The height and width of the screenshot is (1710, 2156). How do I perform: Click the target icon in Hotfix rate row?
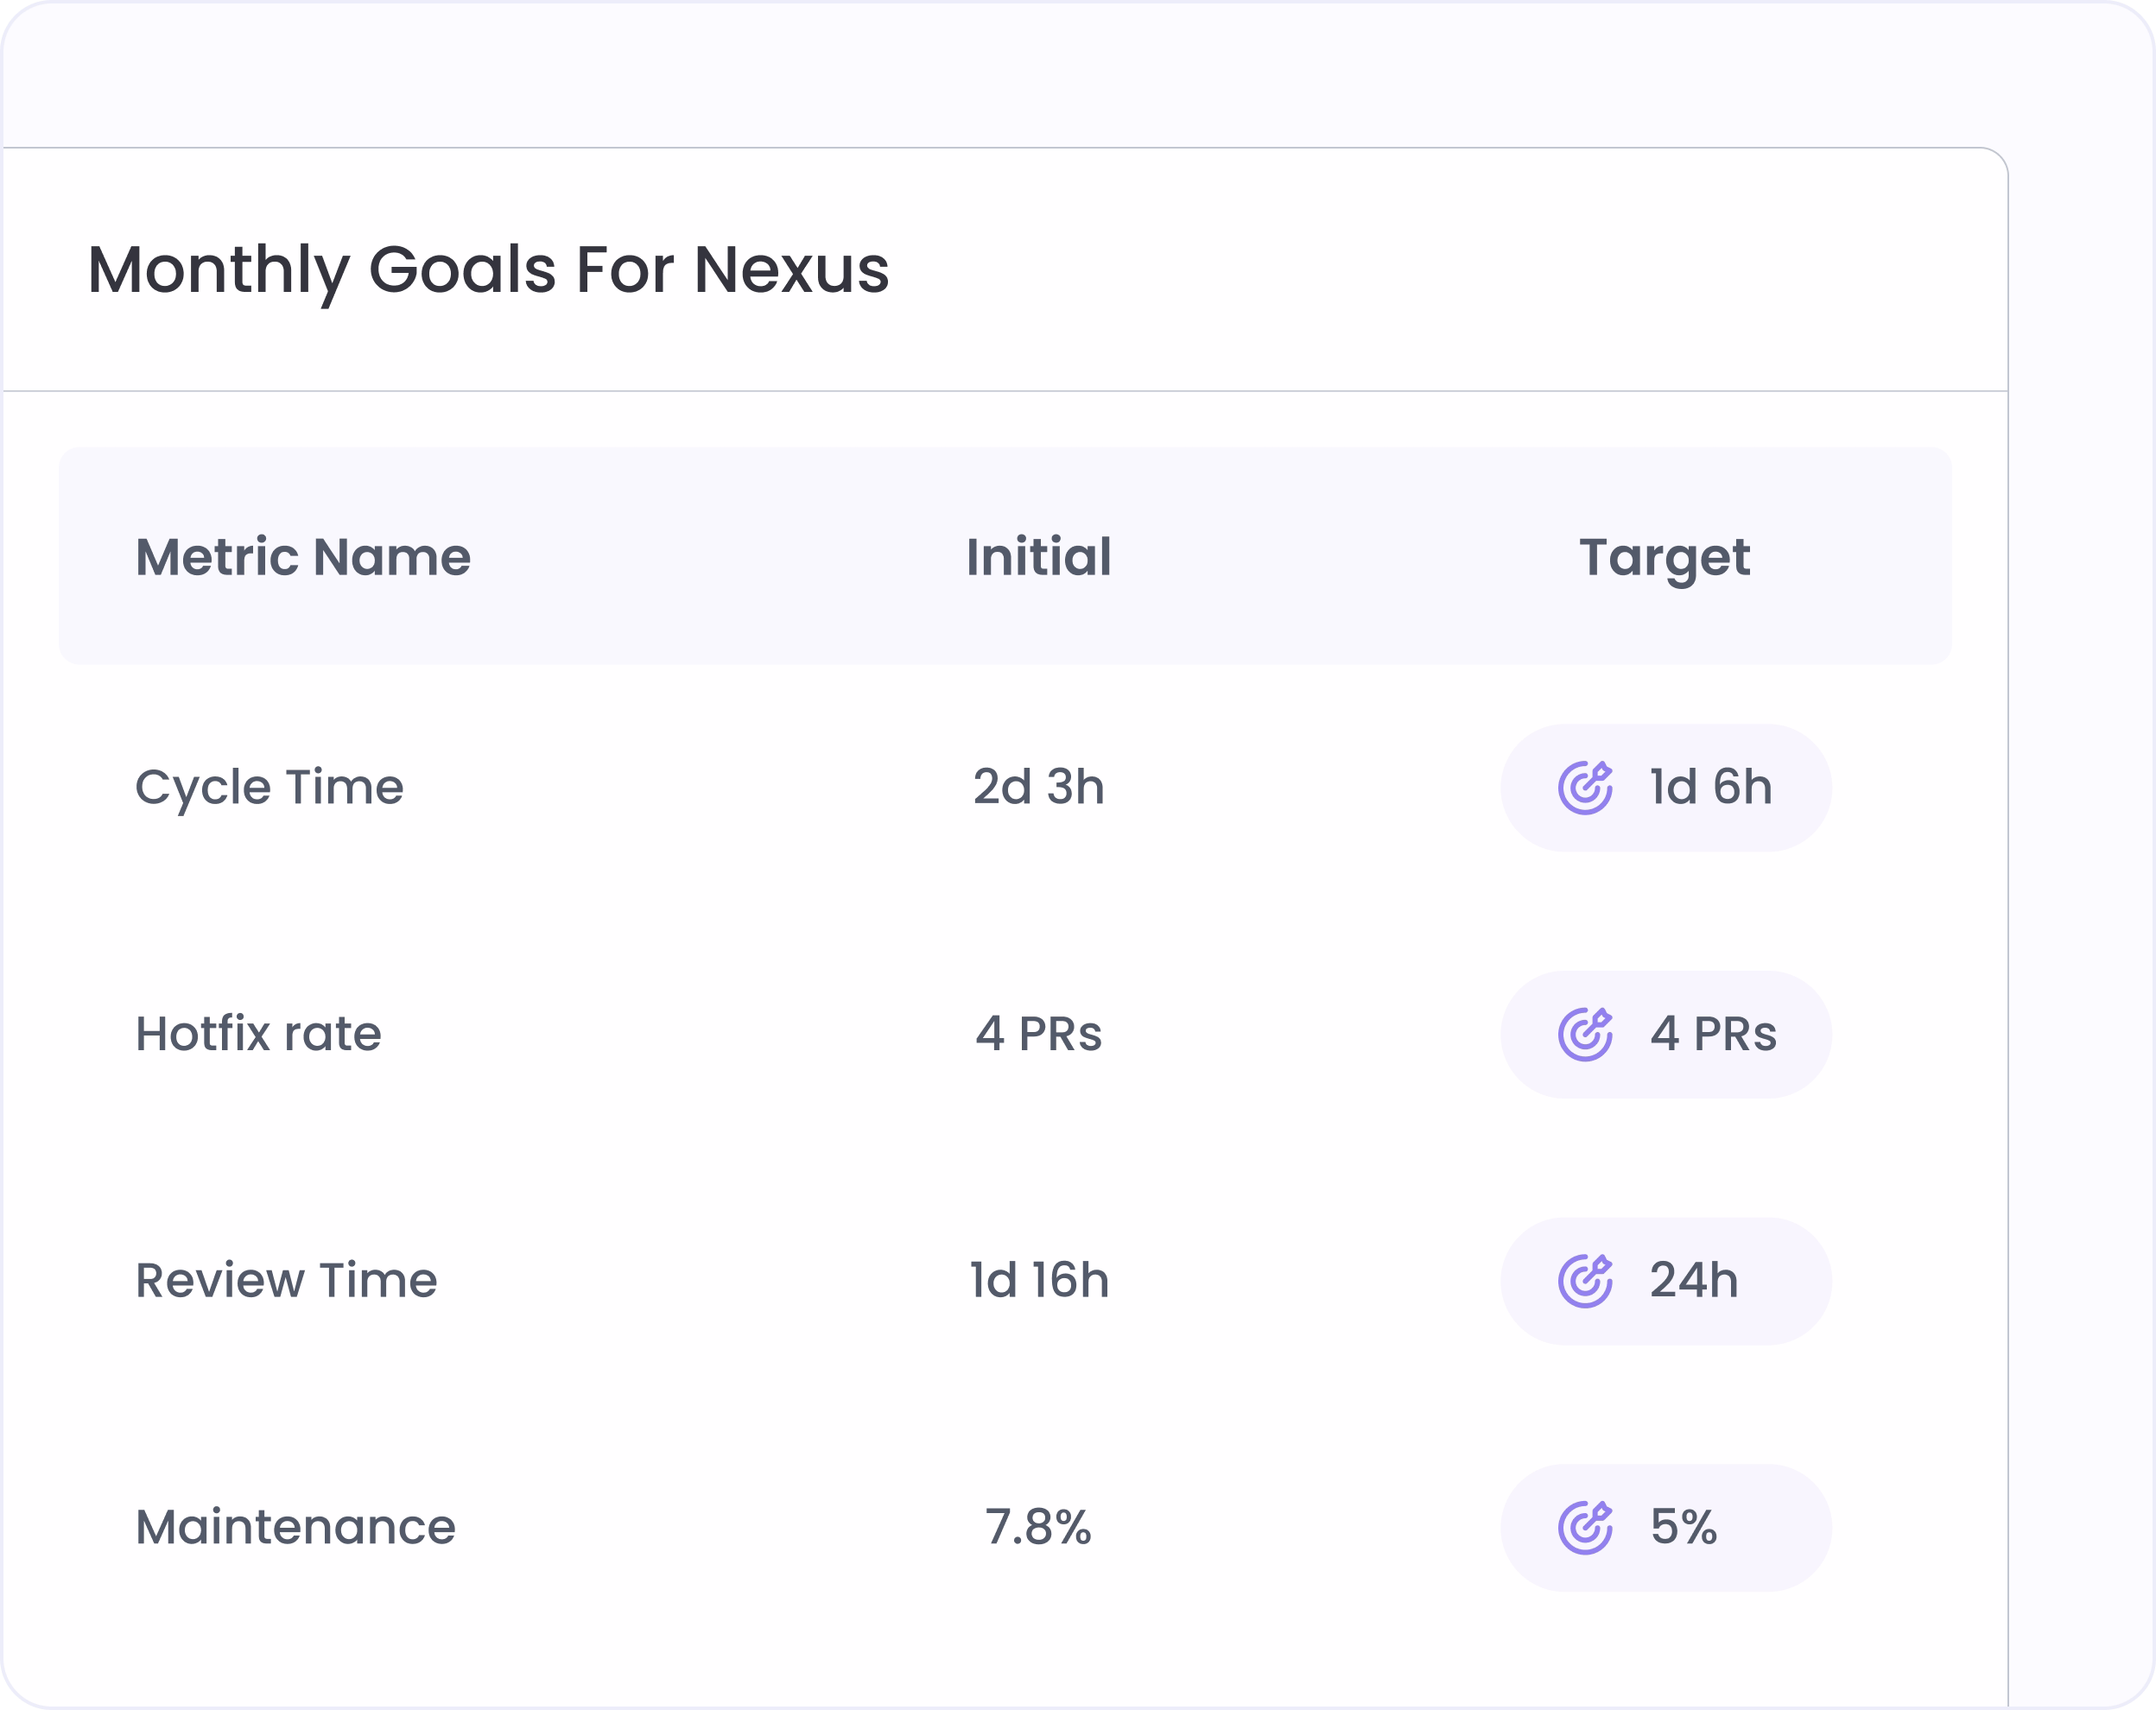click(x=1585, y=1034)
